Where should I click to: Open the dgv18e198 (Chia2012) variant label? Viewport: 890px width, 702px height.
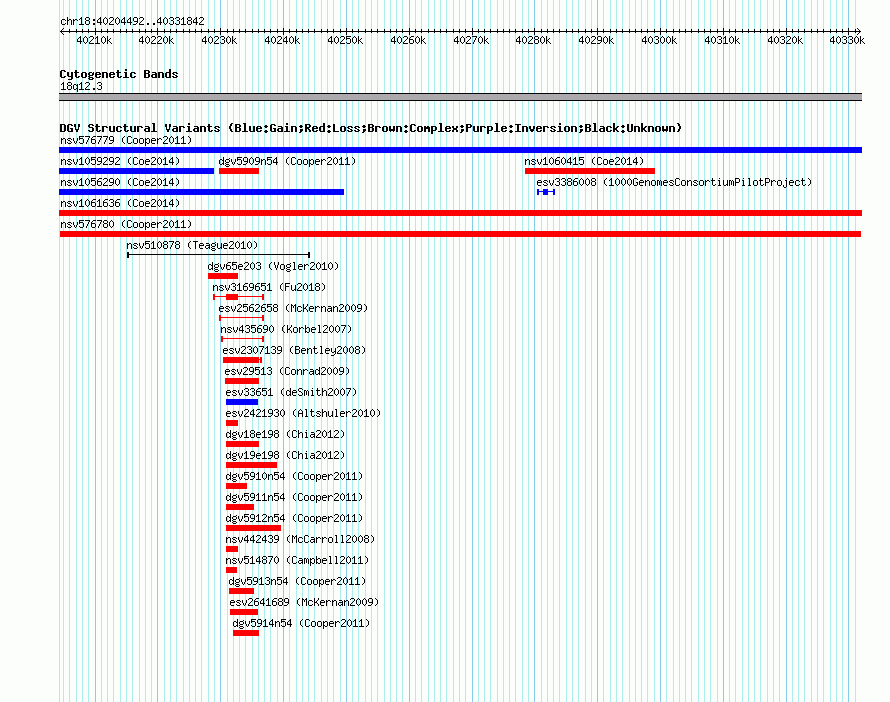tap(285, 434)
